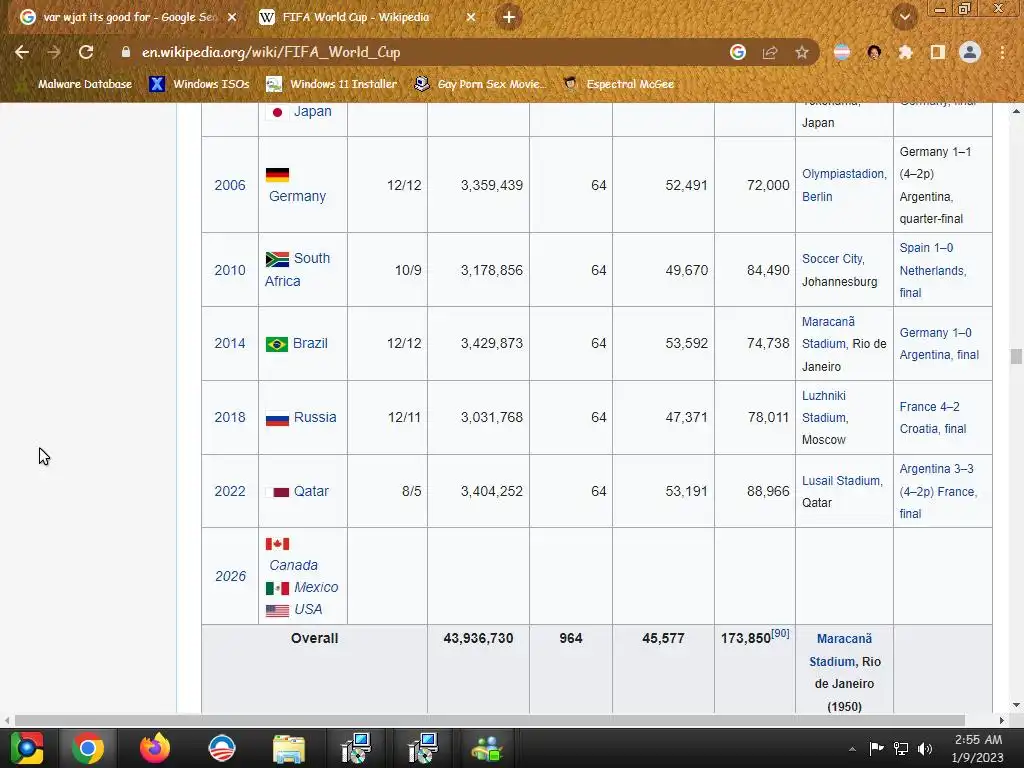Open the Malware Database bookmark
The height and width of the screenshot is (768, 1024).
click(74, 84)
